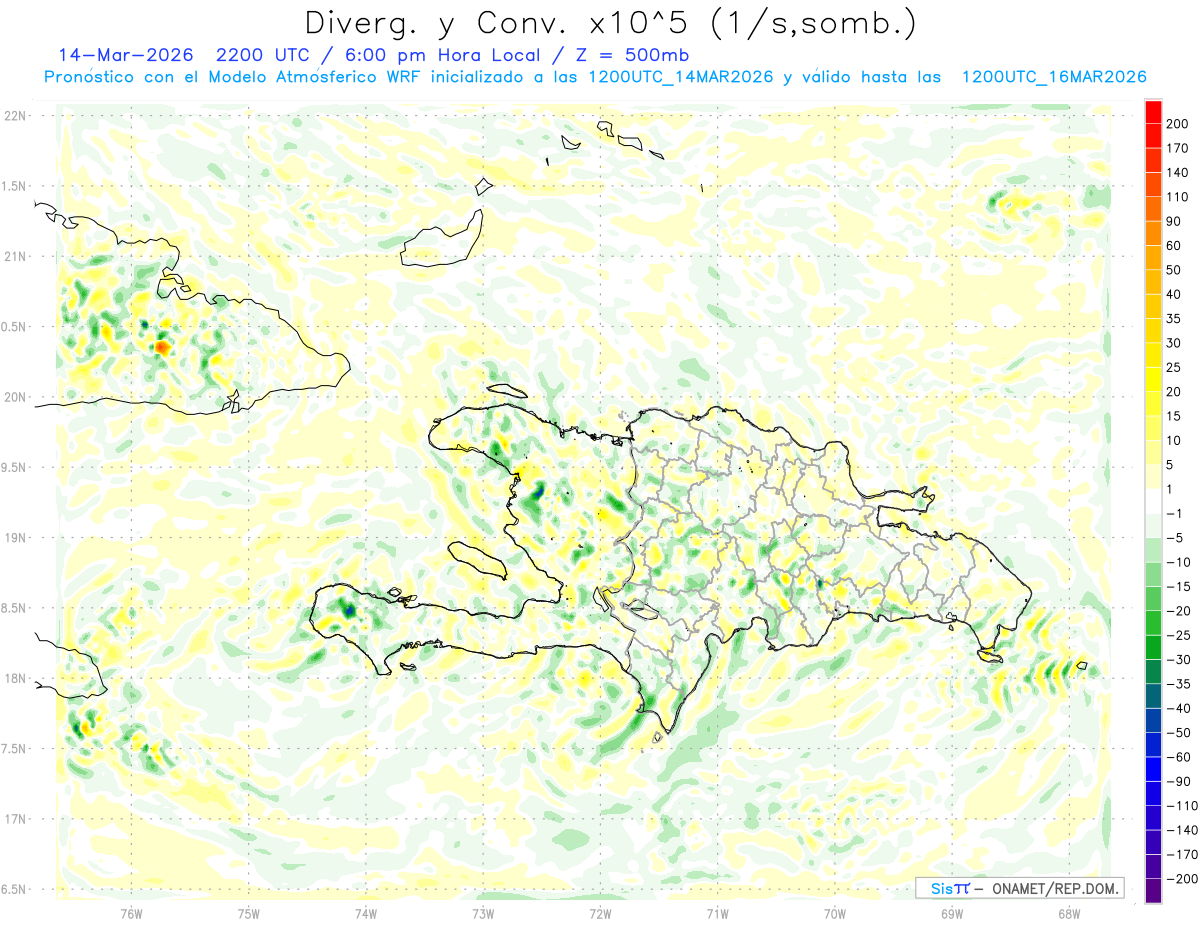
Task: Click the "72W" longitude label
Action: (x=600, y=914)
